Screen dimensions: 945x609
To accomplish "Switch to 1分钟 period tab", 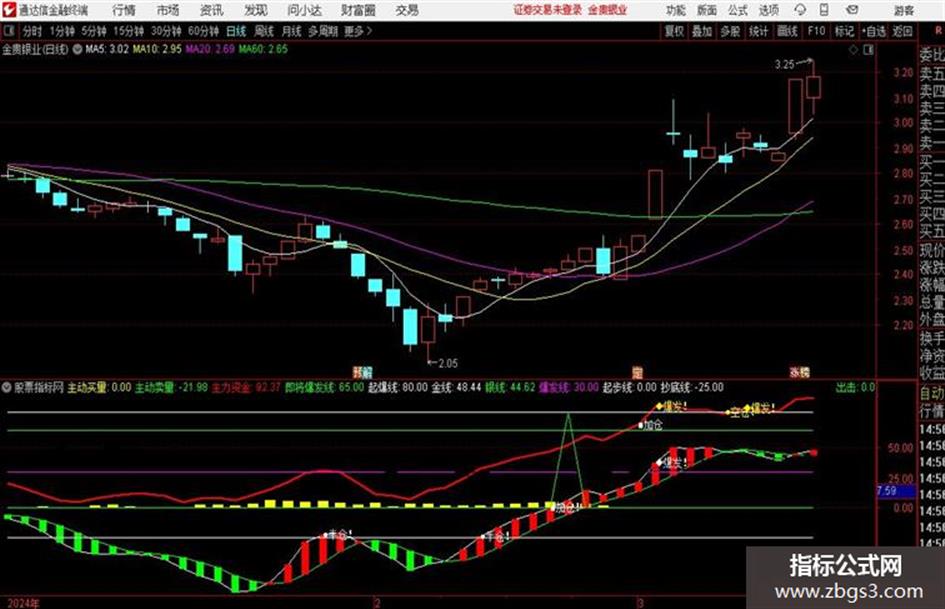I will pyautogui.click(x=61, y=31).
